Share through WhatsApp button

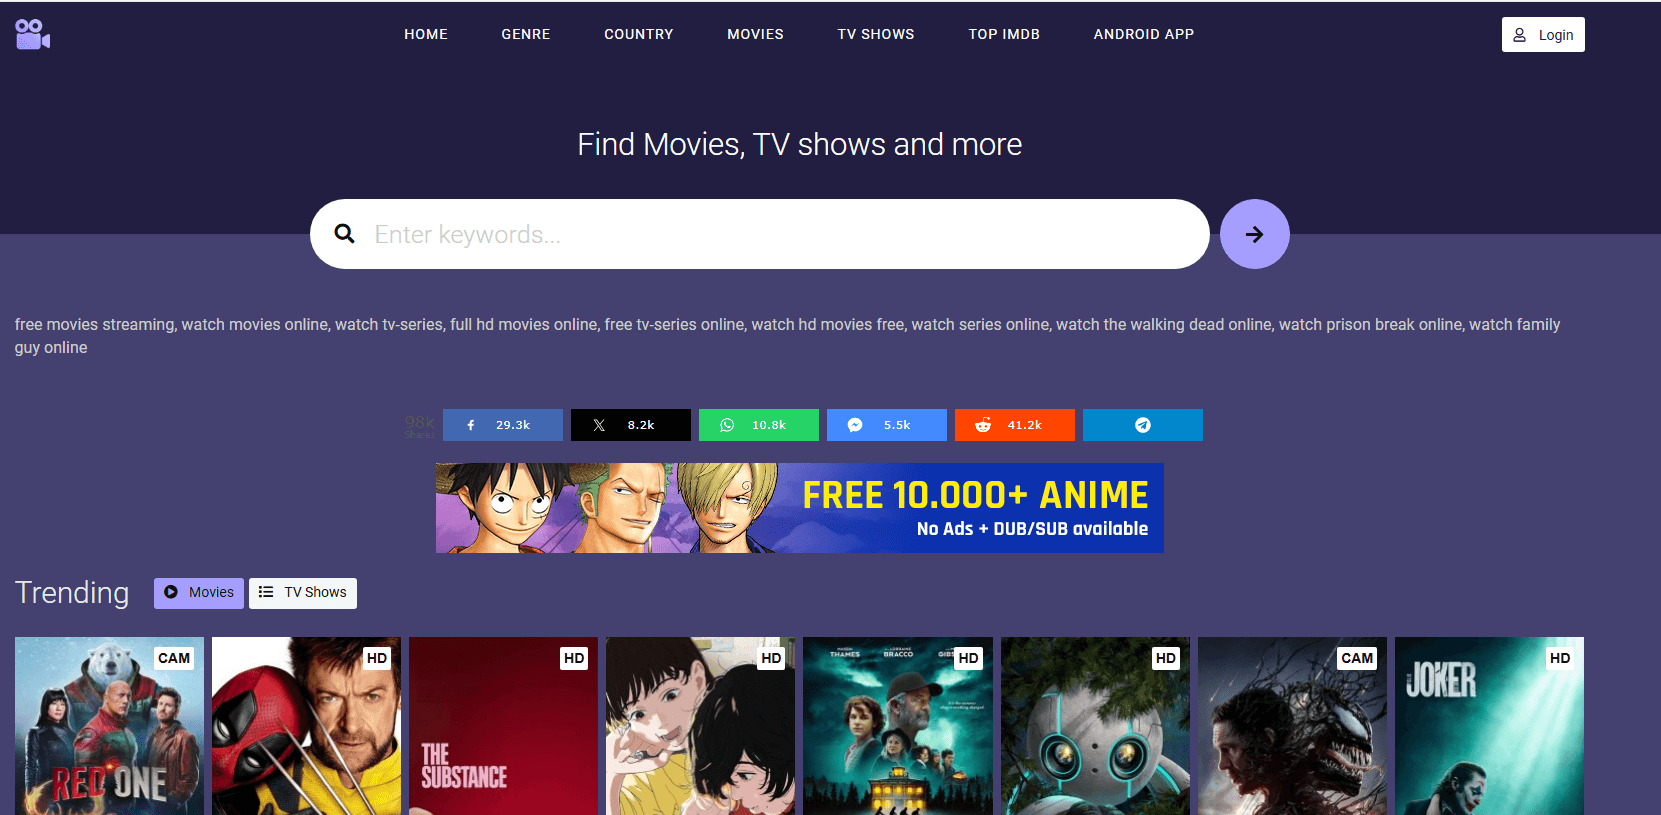pyautogui.click(x=758, y=425)
